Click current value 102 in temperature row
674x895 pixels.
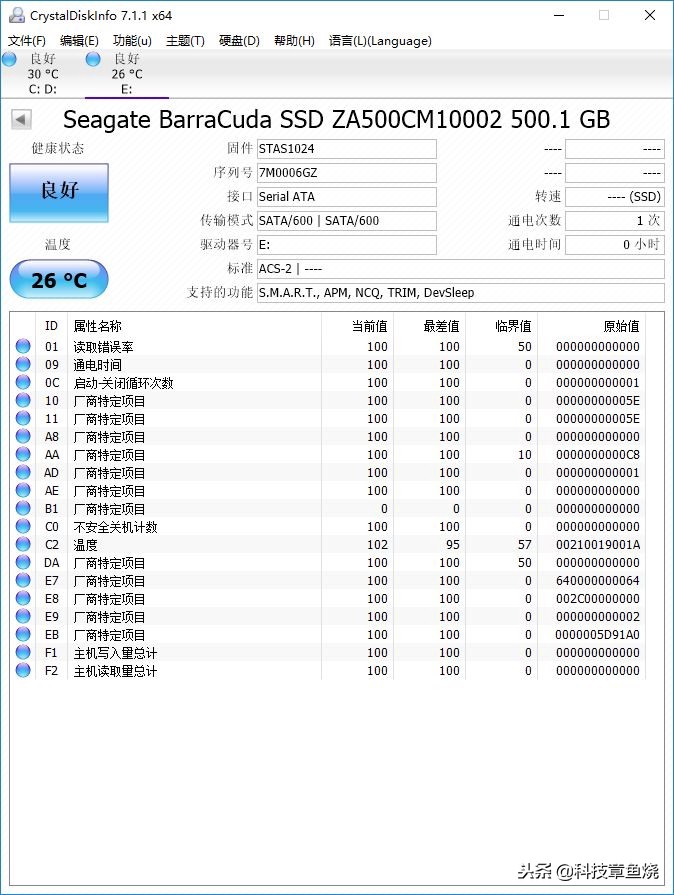coord(377,545)
